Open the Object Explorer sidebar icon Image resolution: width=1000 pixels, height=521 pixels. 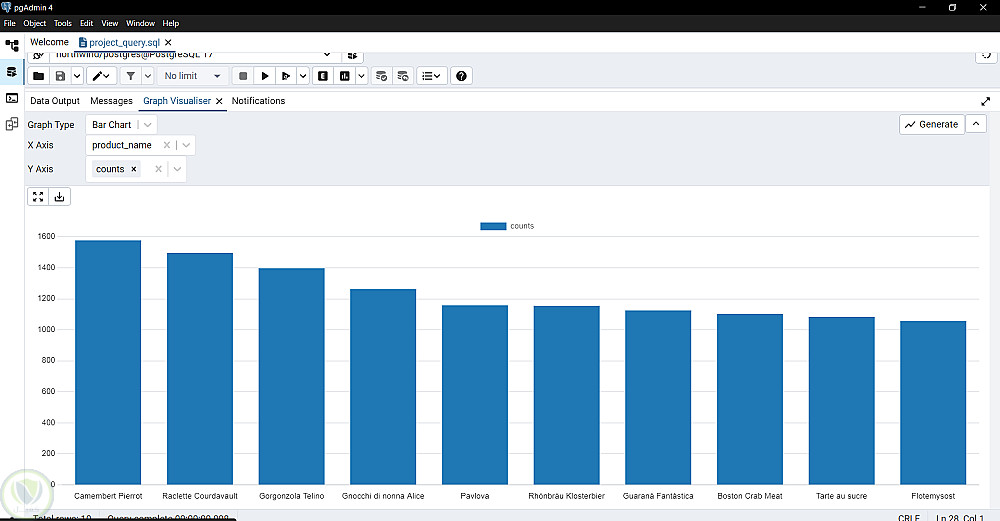[12, 45]
